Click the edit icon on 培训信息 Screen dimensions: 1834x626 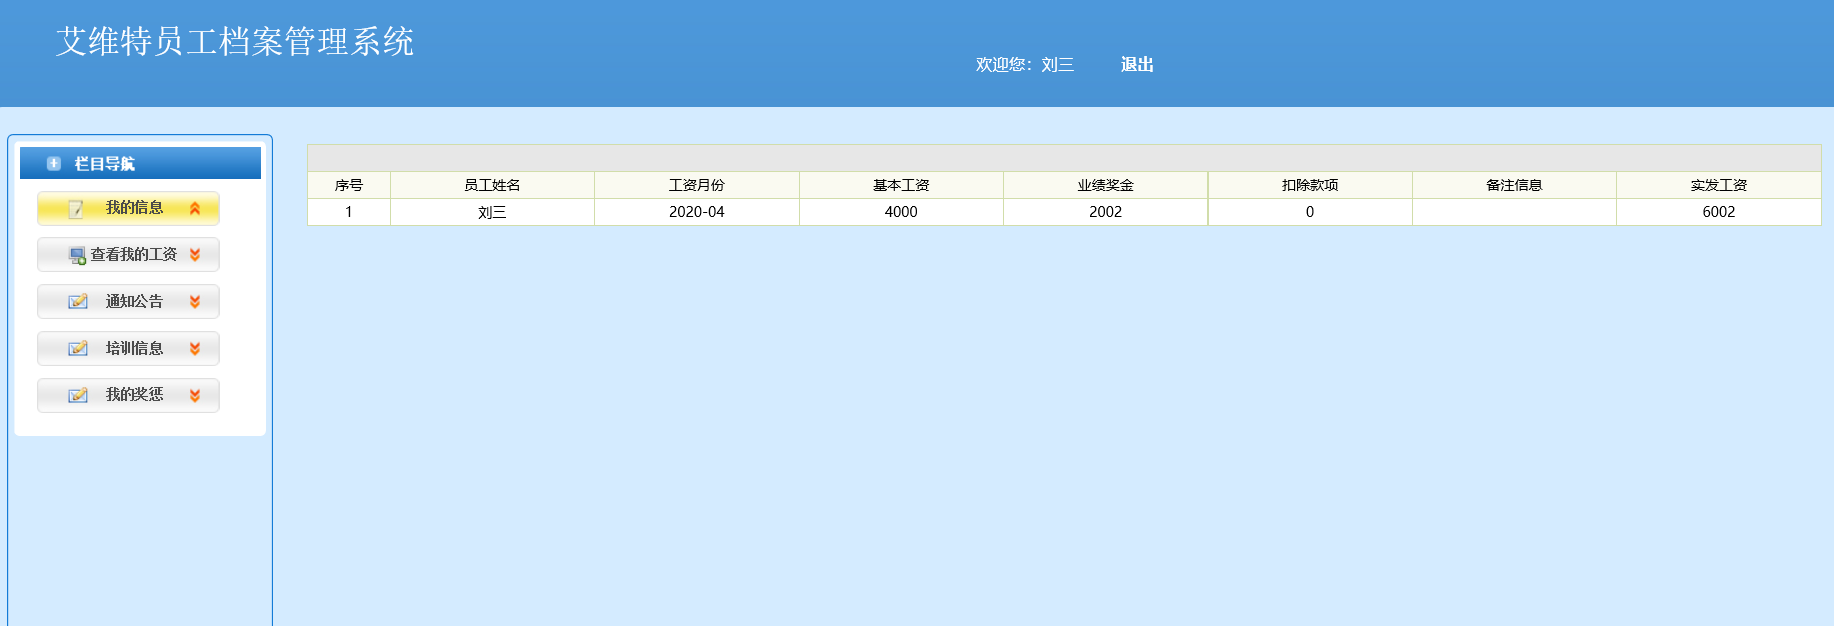click(x=77, y=349)
